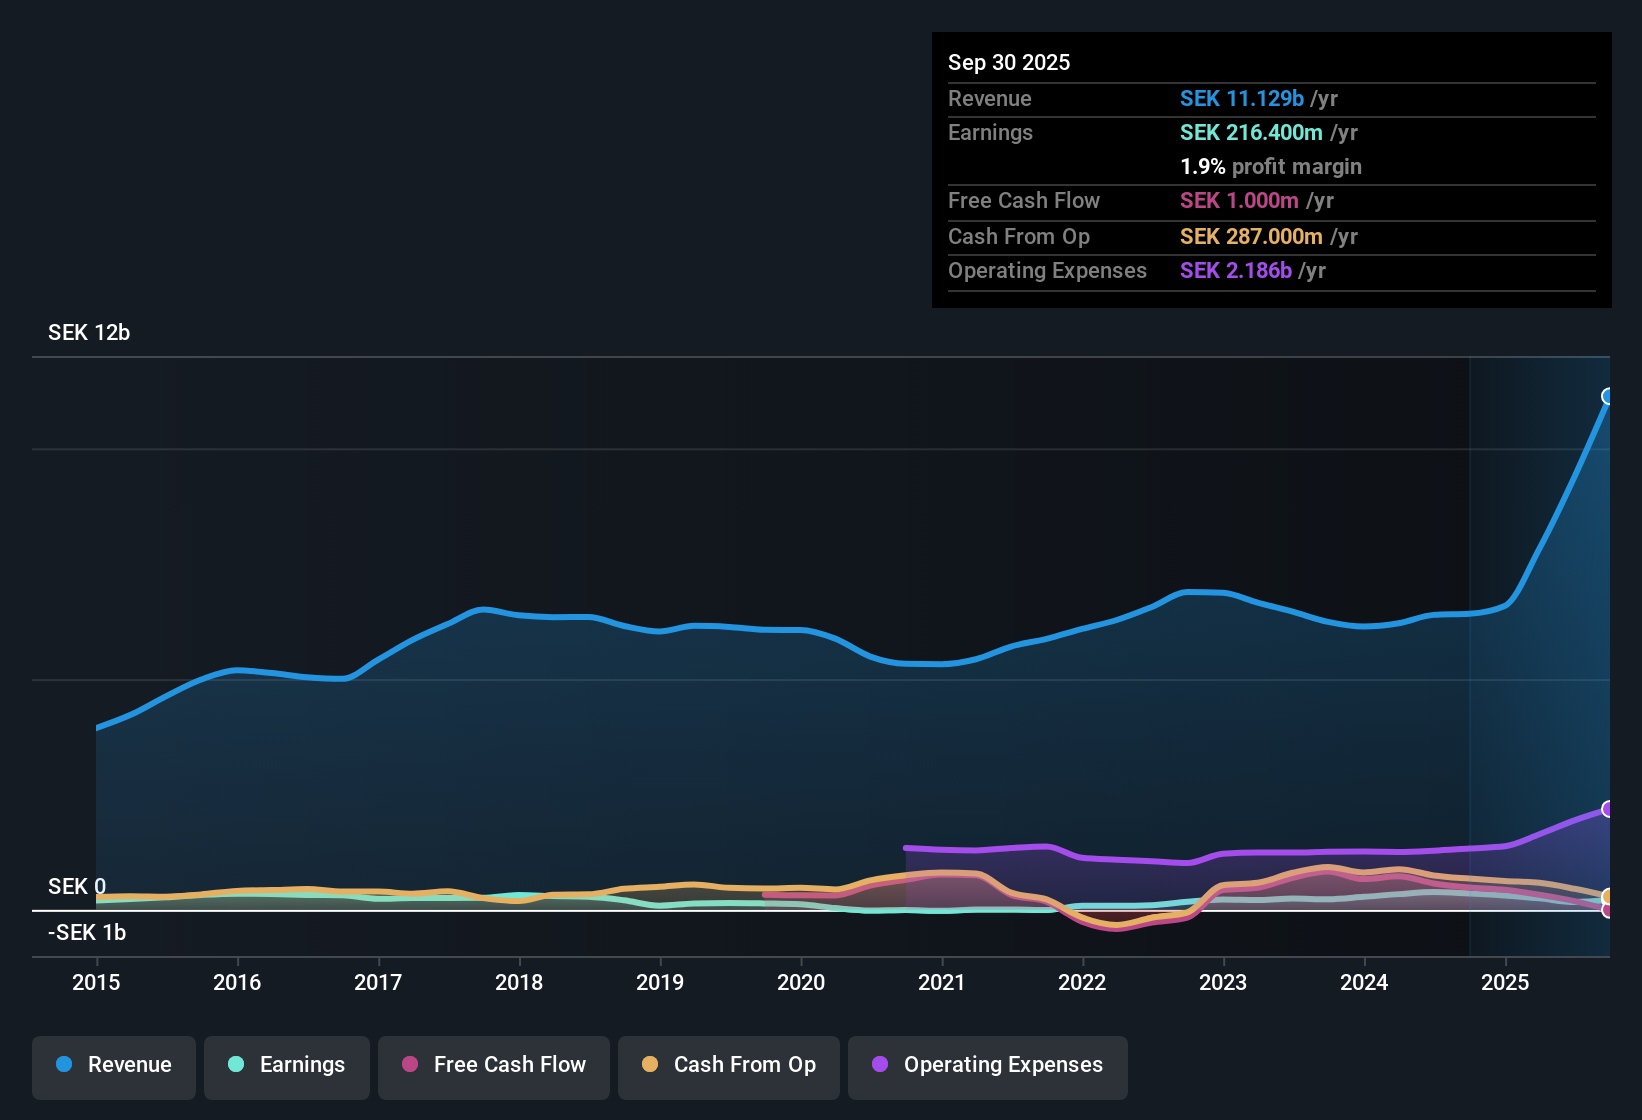Click the 1.9% profit margin text
The height and width of the screenshot is (1120, 1642).
[1271, 167]
